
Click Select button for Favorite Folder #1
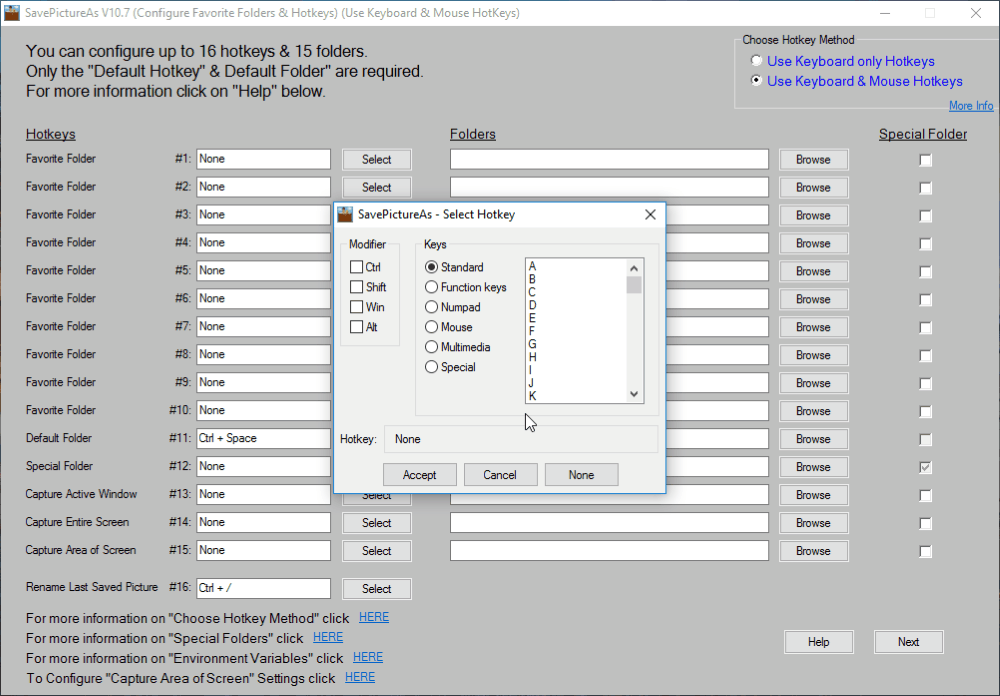tap(376, 159)
